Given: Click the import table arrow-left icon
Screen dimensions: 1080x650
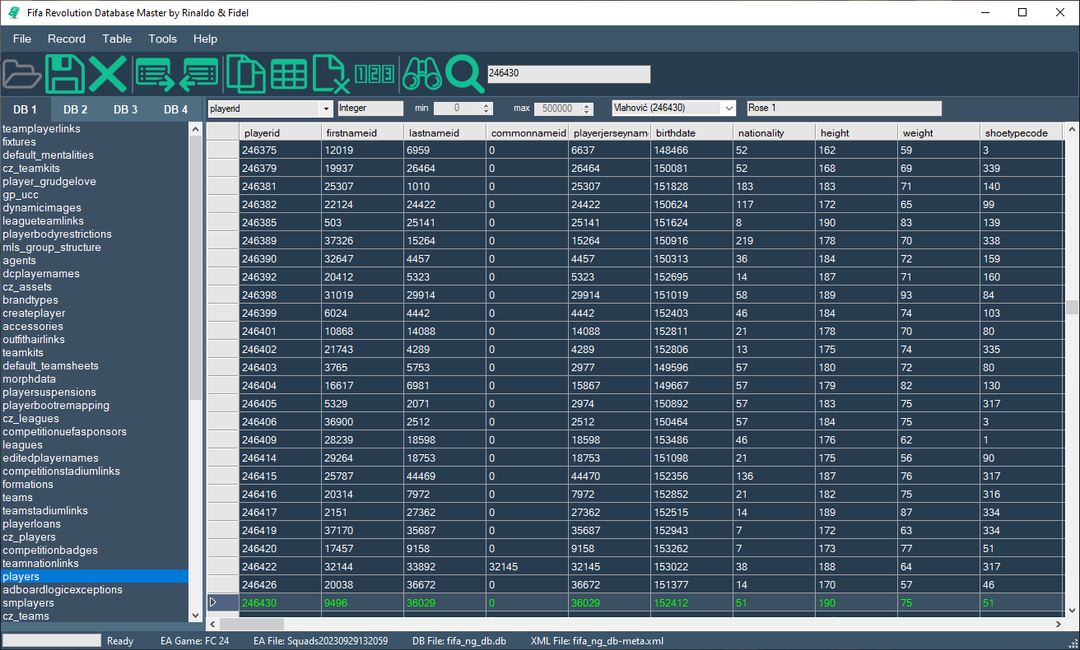Looking at the screenshot, I should click(200, 74).
